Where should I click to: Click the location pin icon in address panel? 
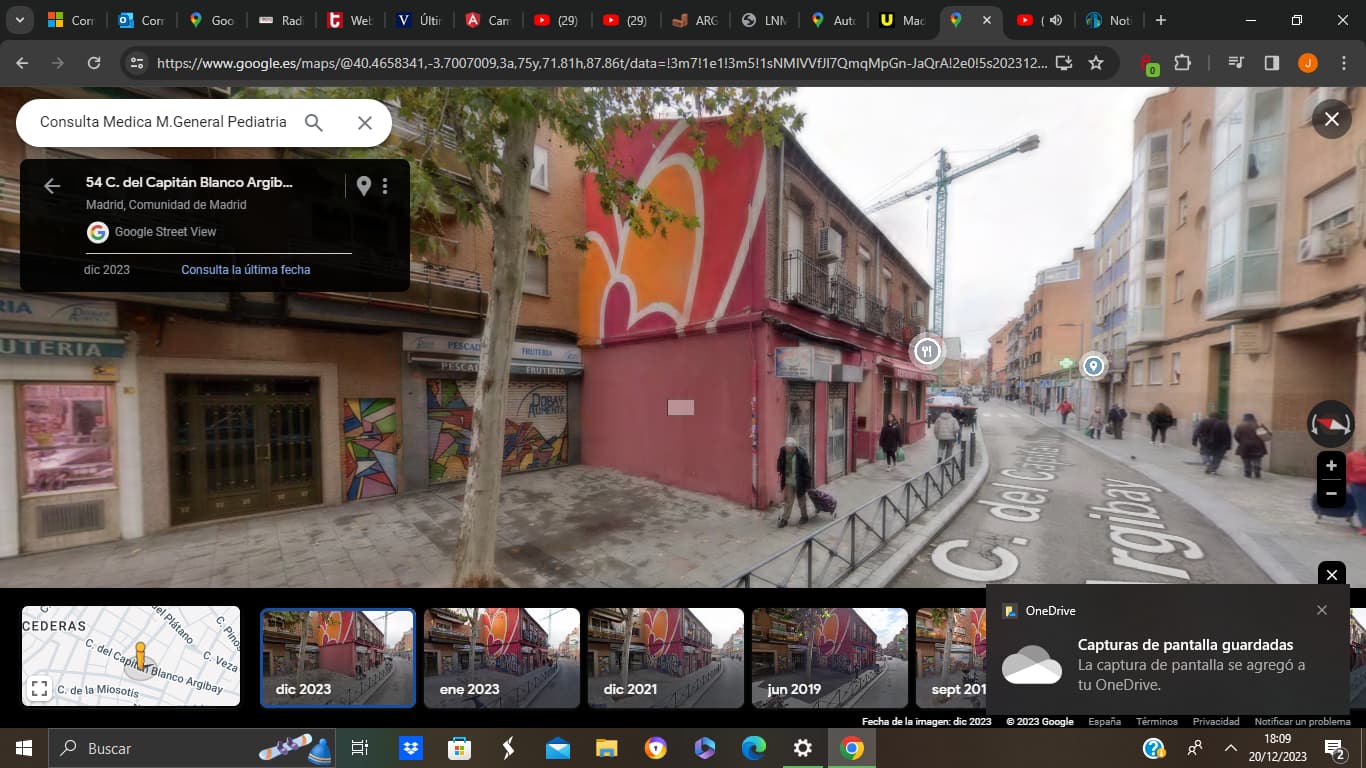point(364,186)
